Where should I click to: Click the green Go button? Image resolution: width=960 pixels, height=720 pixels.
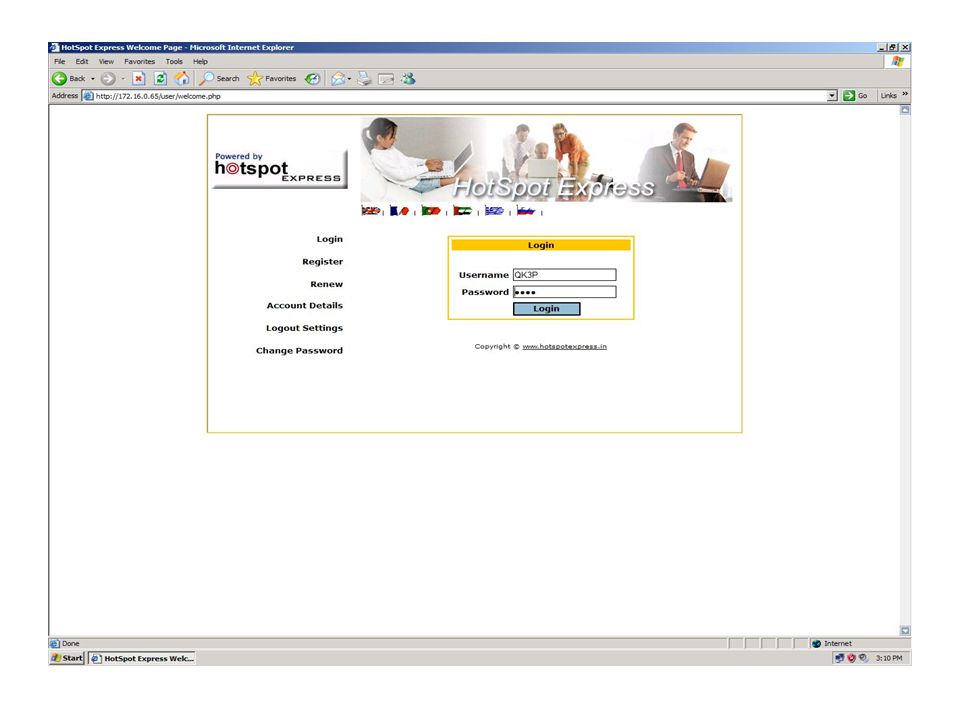855,96
